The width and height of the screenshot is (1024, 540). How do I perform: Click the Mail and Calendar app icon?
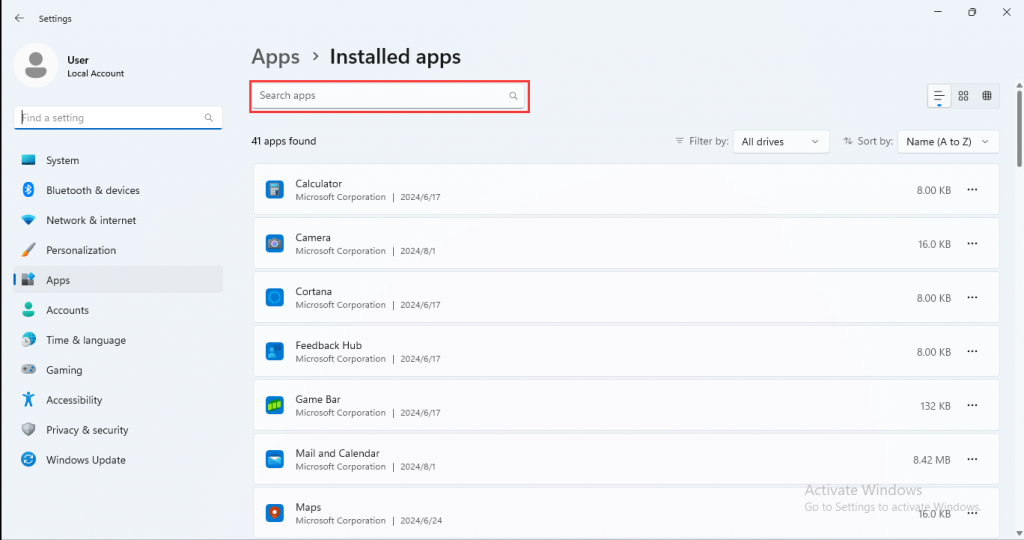coord(275,460)
